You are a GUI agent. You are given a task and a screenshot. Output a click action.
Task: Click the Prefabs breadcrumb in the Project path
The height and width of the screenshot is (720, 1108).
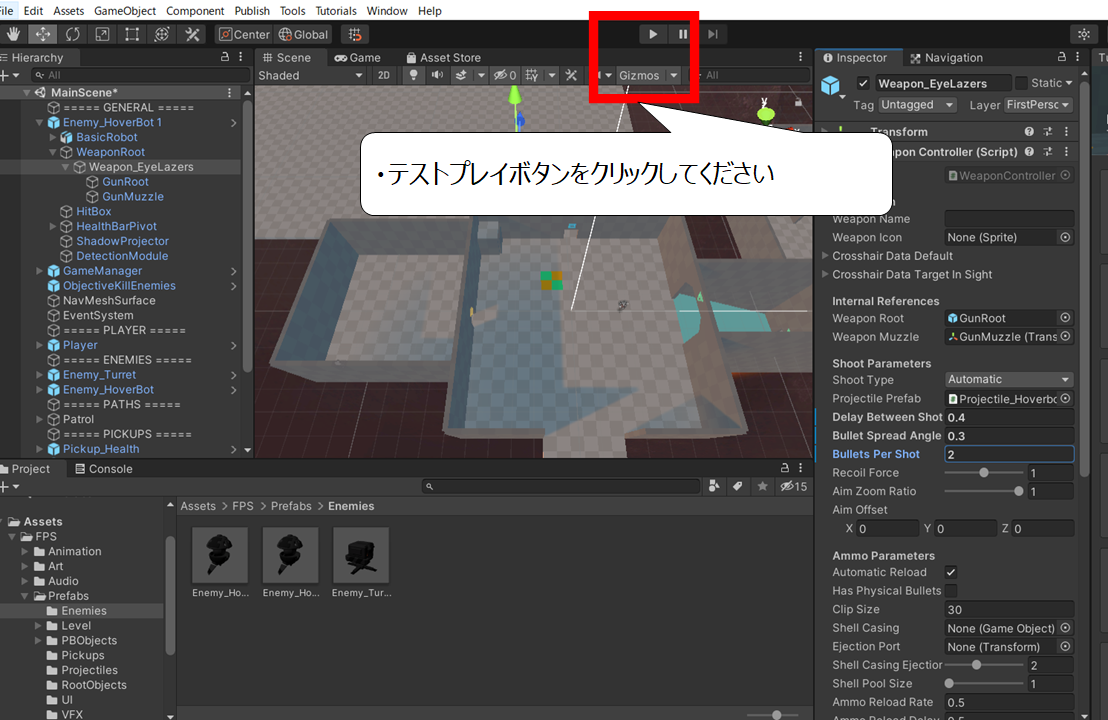tap(291, 506)
